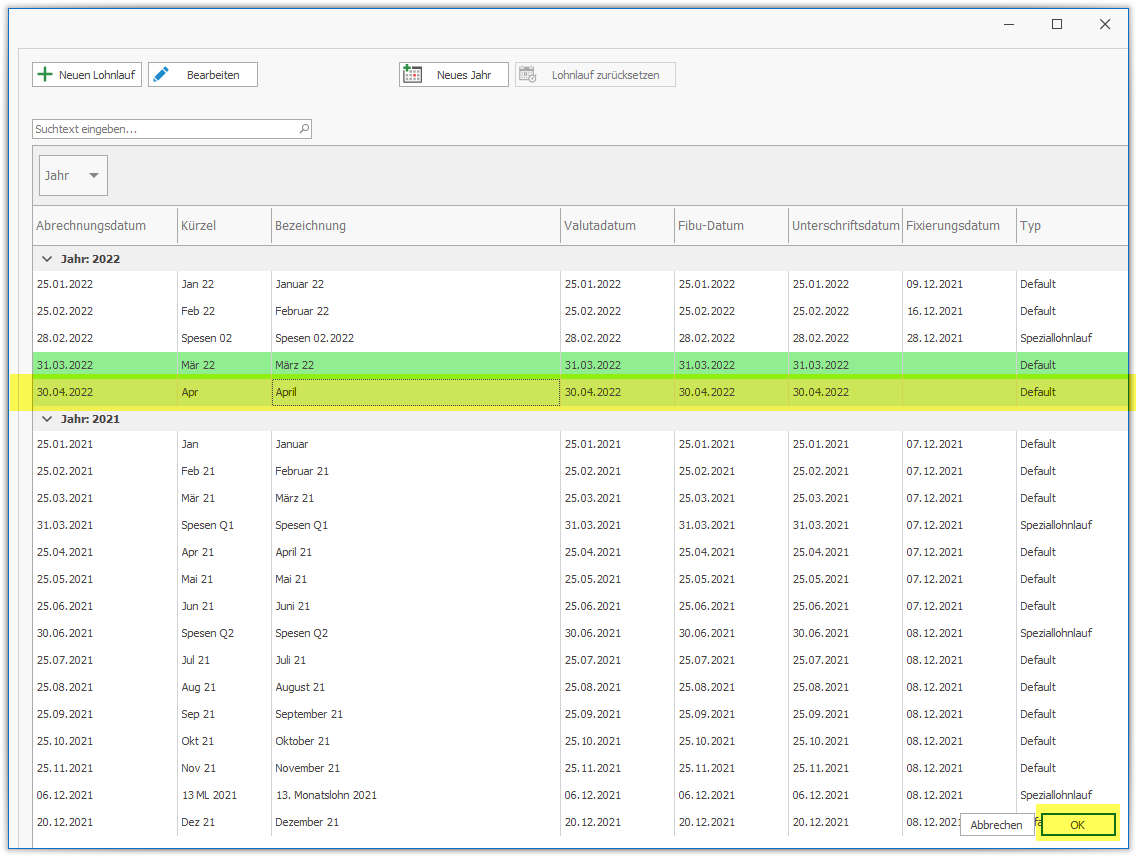This screenshot has height=857, width=1137.
Task: Sort by Abrechnungsdatum column header
Action: [92, 226]
